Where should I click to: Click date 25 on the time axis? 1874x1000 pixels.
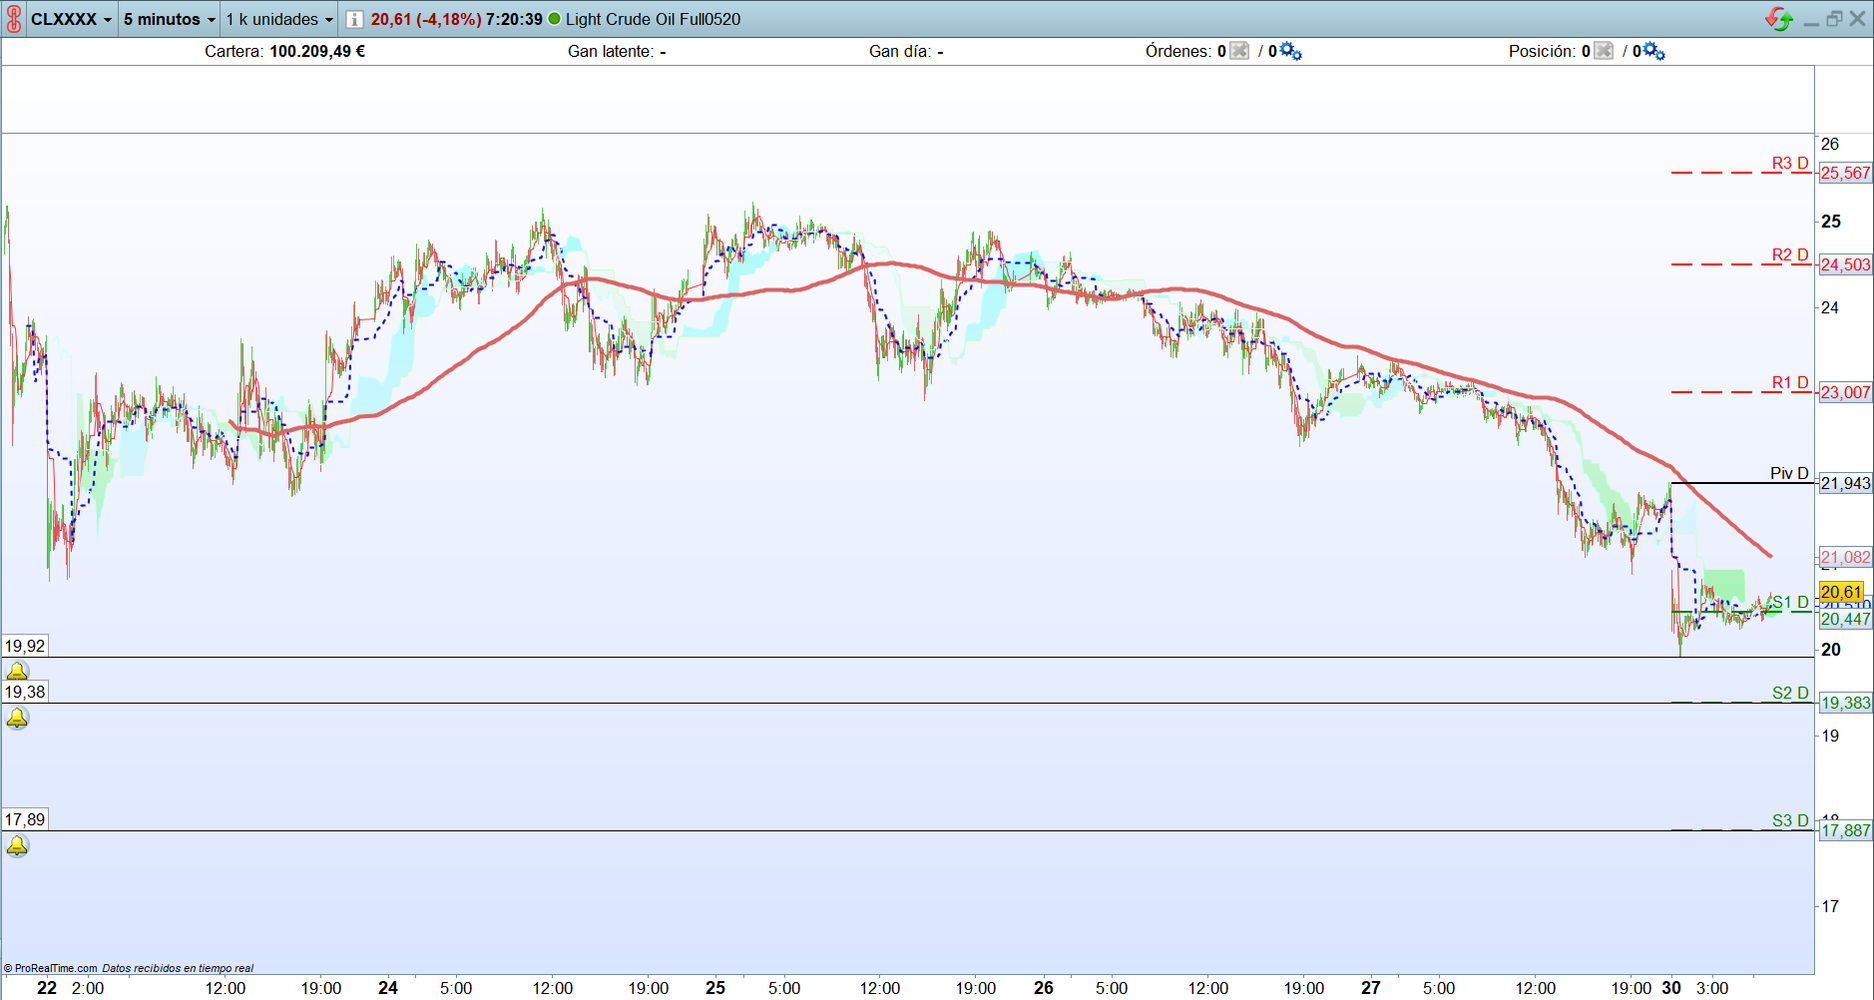point(715,988)
